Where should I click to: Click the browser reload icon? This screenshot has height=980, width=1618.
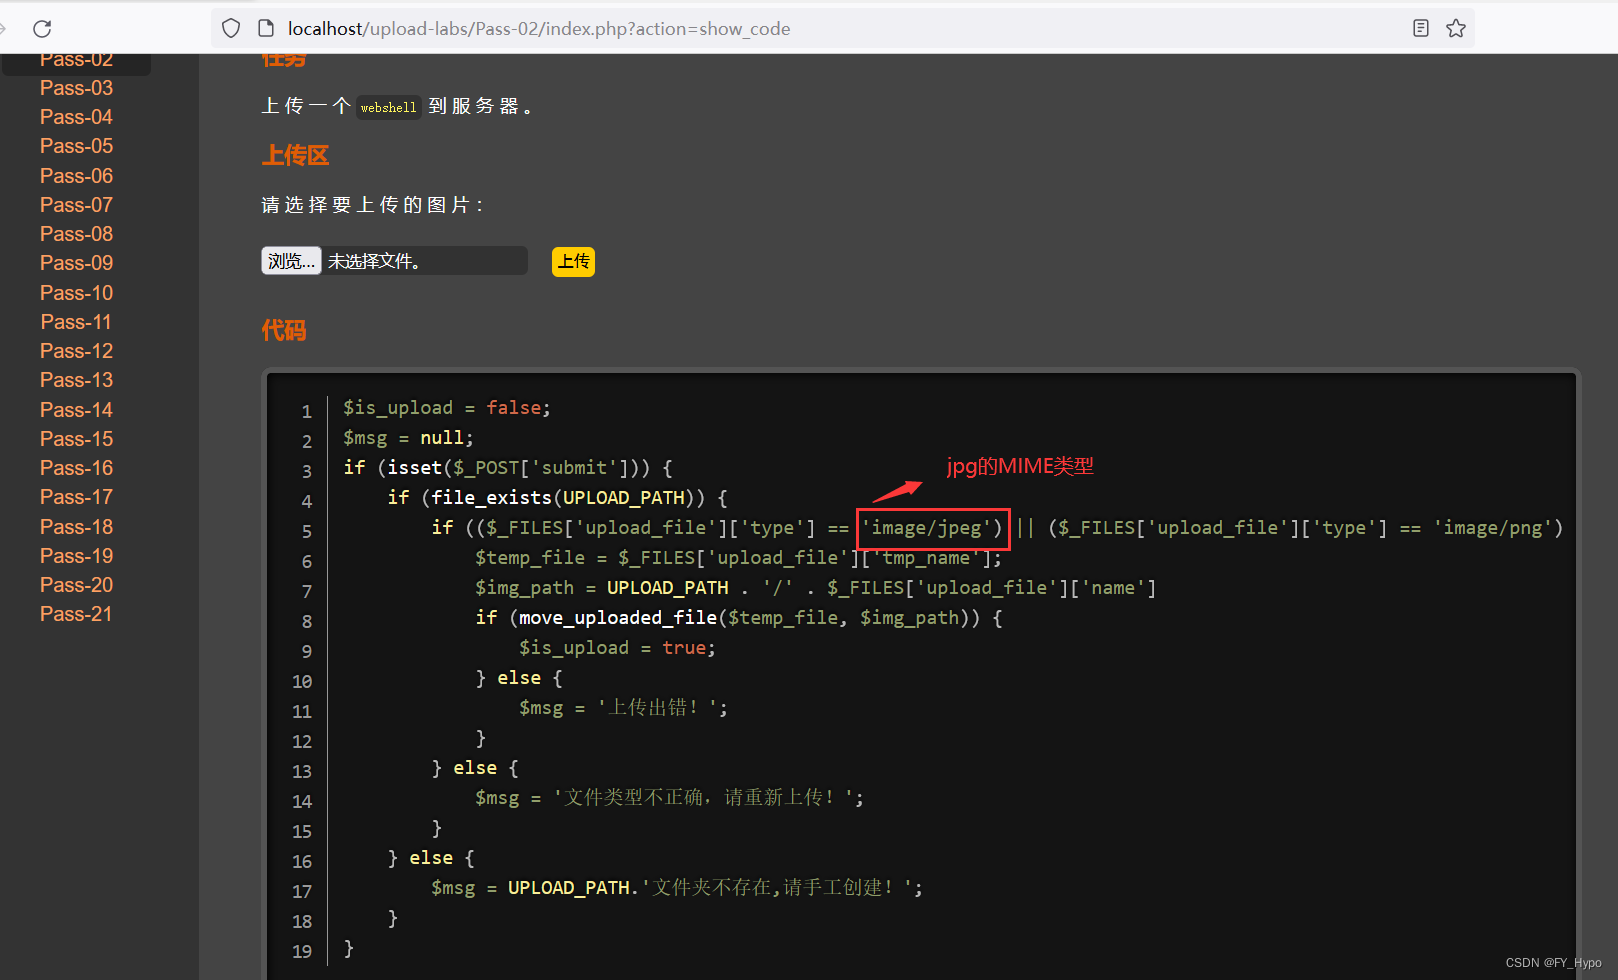[x=42, y=29]
